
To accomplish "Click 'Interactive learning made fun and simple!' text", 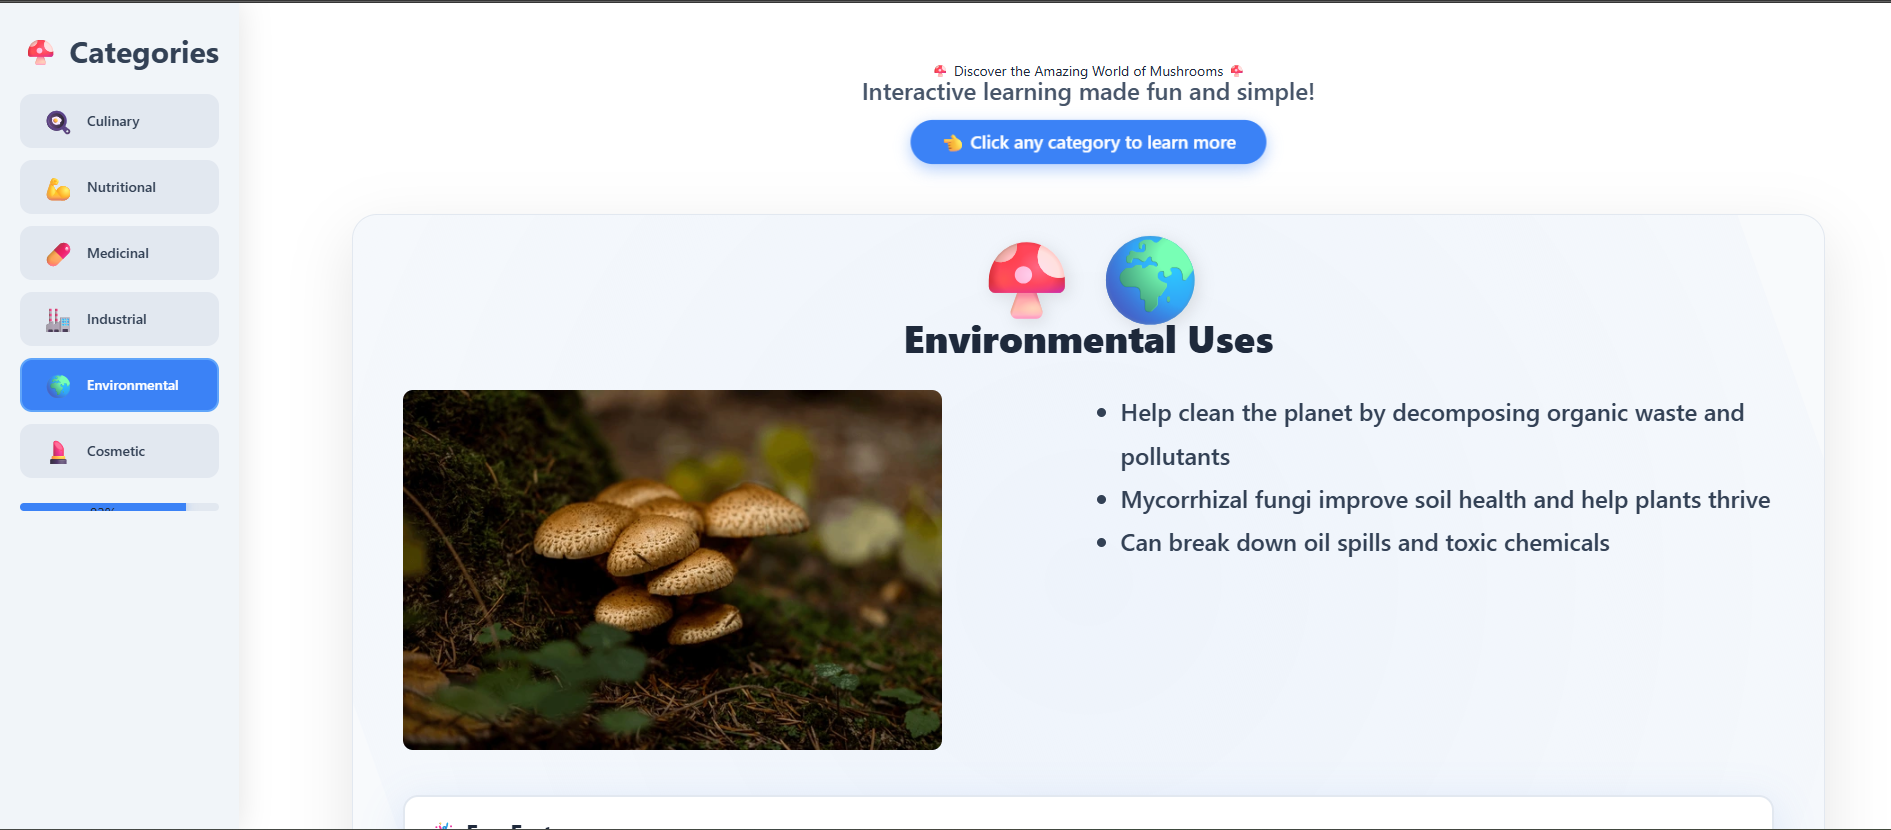I will pyautogui.click(x=1088, y=92).
